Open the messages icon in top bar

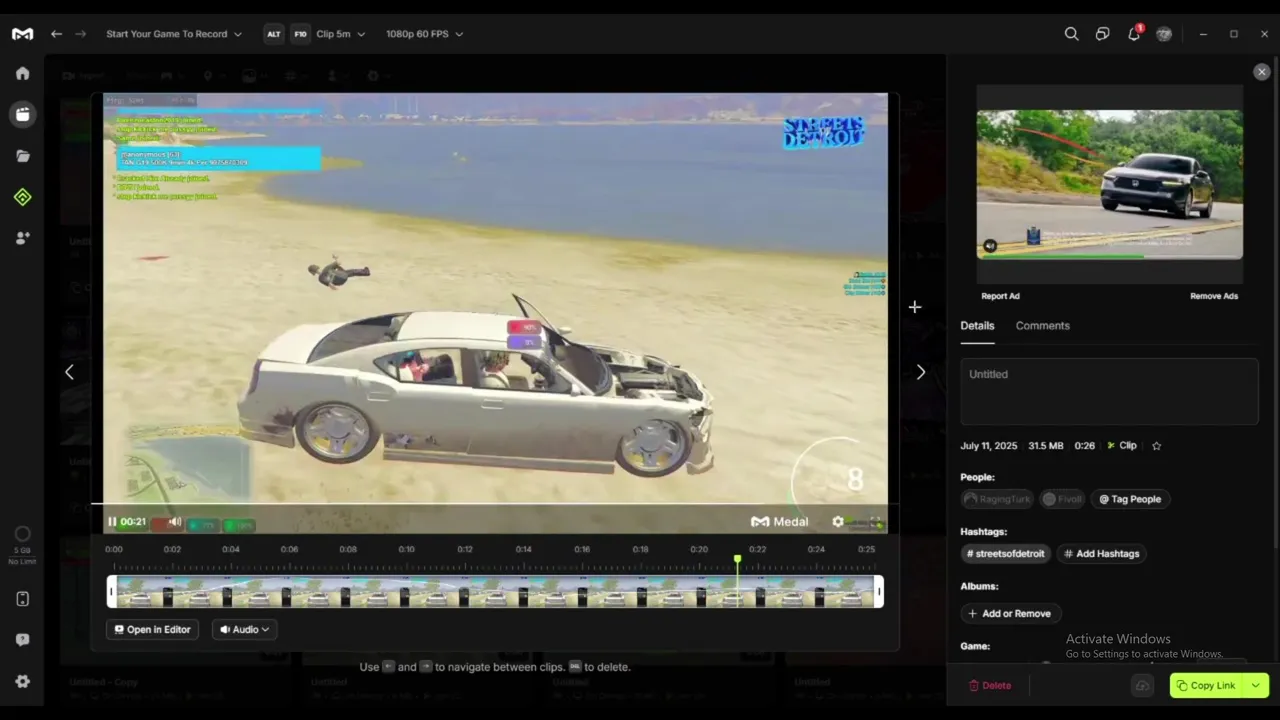click(x=1102, y=34)
